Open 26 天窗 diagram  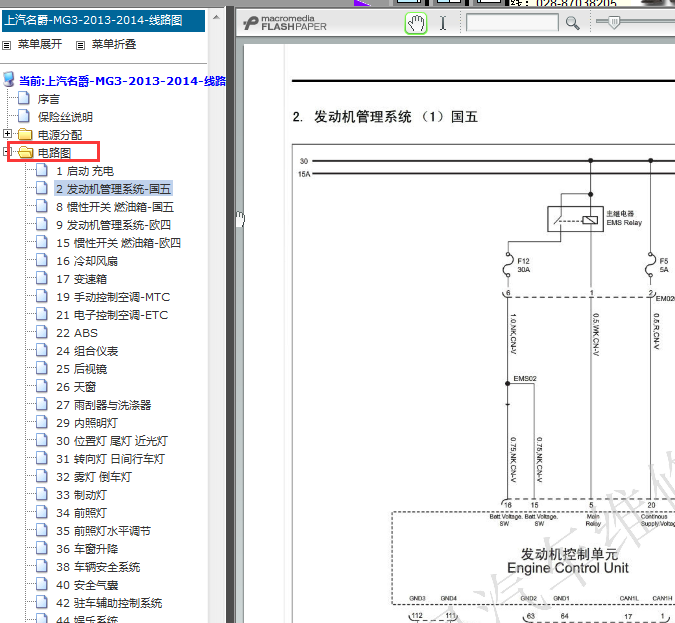pyautogui.click(x=76, y=387)
